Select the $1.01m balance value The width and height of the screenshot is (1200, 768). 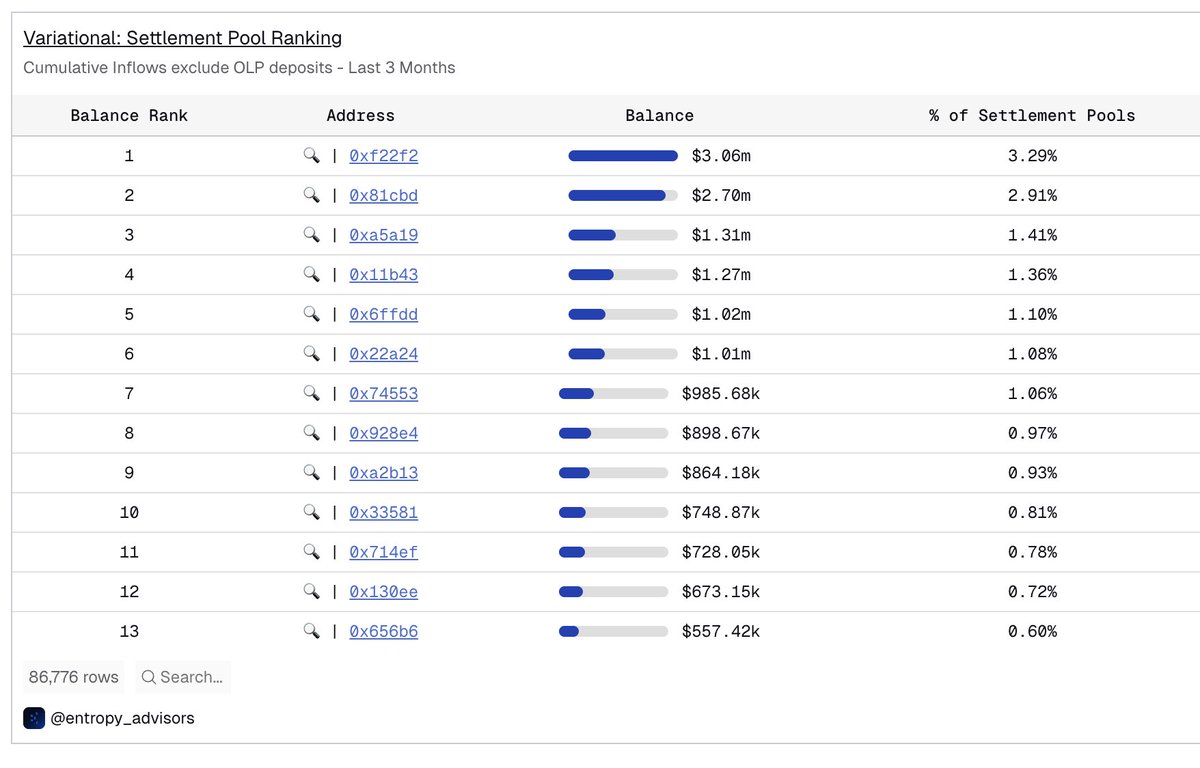(x=721, y=354)
